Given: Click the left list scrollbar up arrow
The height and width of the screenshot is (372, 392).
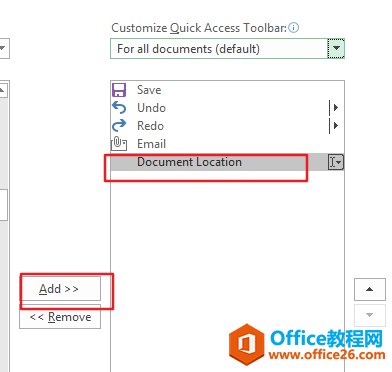Looking at the screenshot, I should click(x=3, y=90).
